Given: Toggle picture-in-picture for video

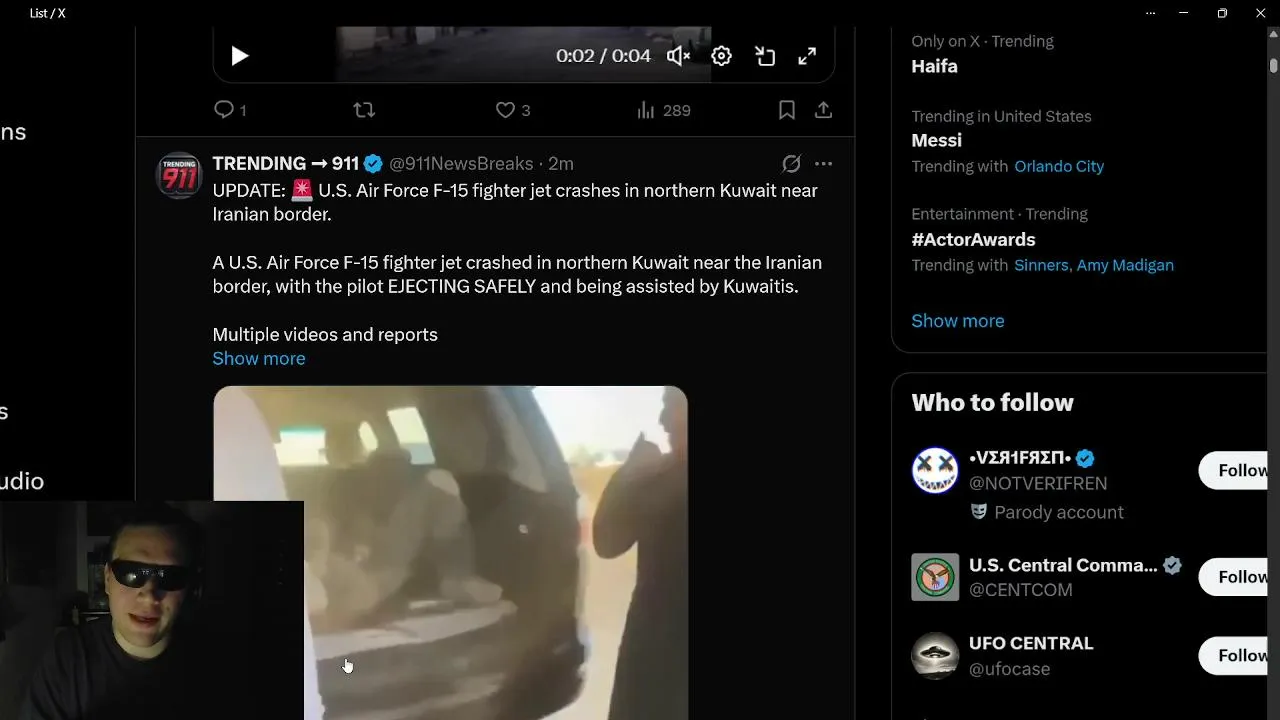Looking at the screenshot, I should [765, 56].
